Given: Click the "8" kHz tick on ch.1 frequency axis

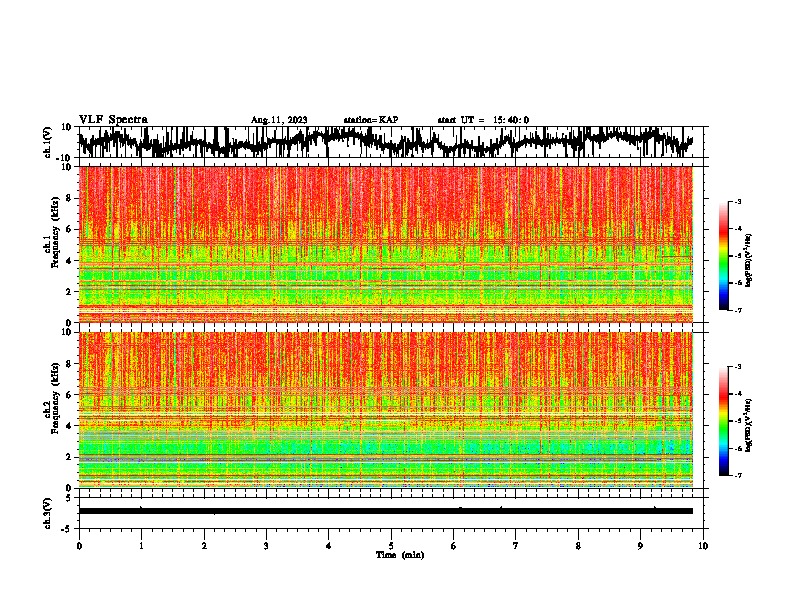Looking at the screenshot, I should [x=70, y=198].
